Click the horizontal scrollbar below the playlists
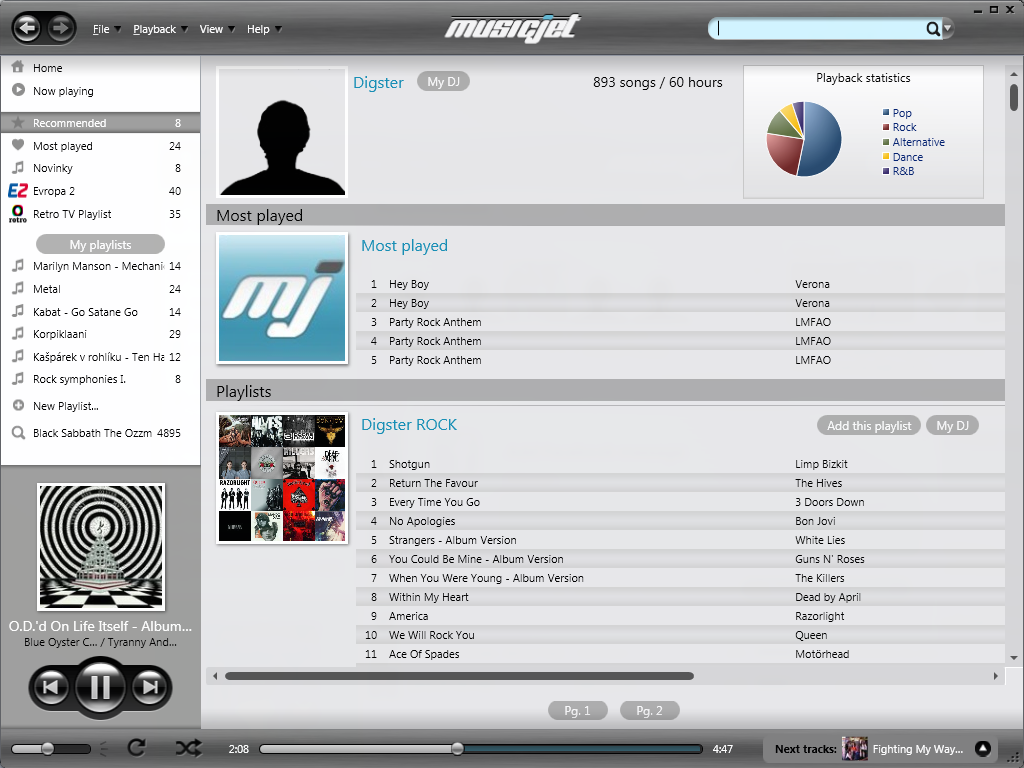 click(459, 676)
